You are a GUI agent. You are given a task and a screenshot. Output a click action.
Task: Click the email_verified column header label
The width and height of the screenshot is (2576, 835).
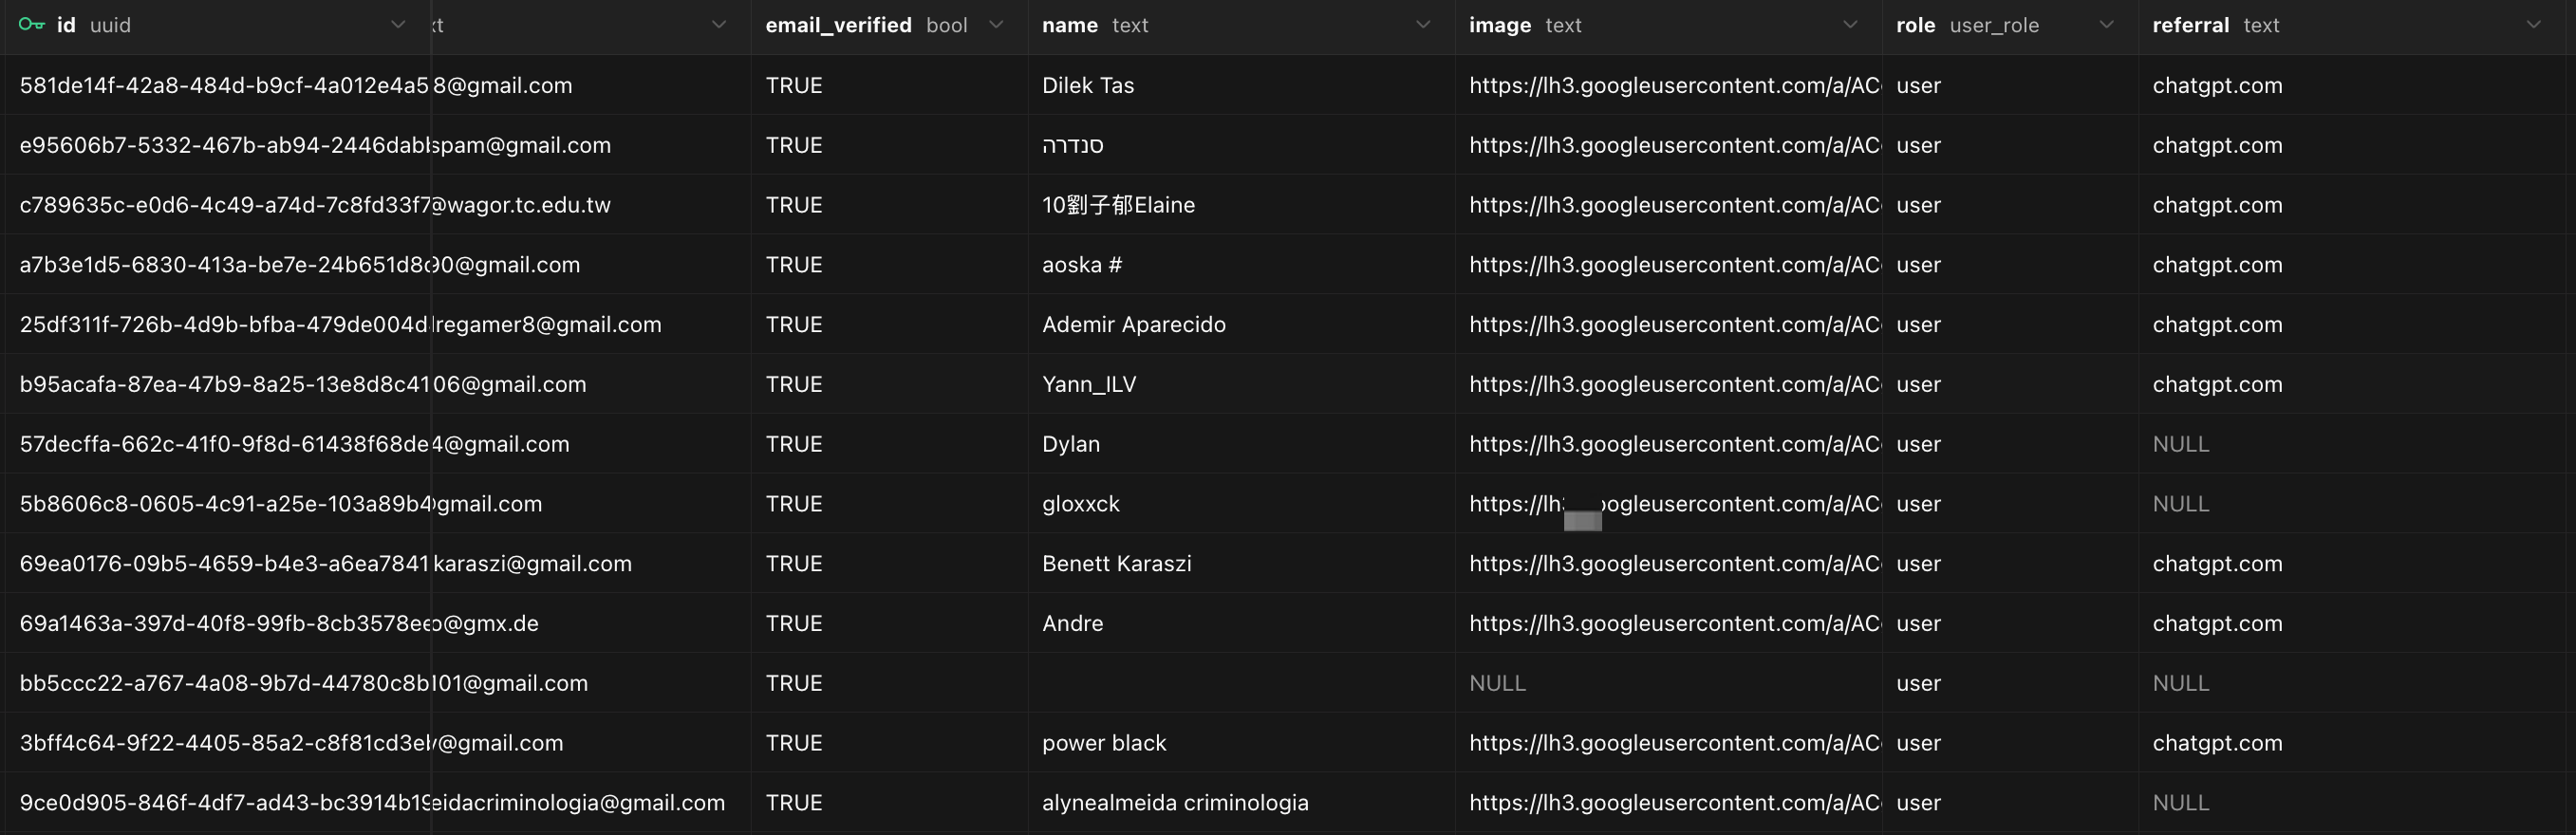click(x=838, y=25)
